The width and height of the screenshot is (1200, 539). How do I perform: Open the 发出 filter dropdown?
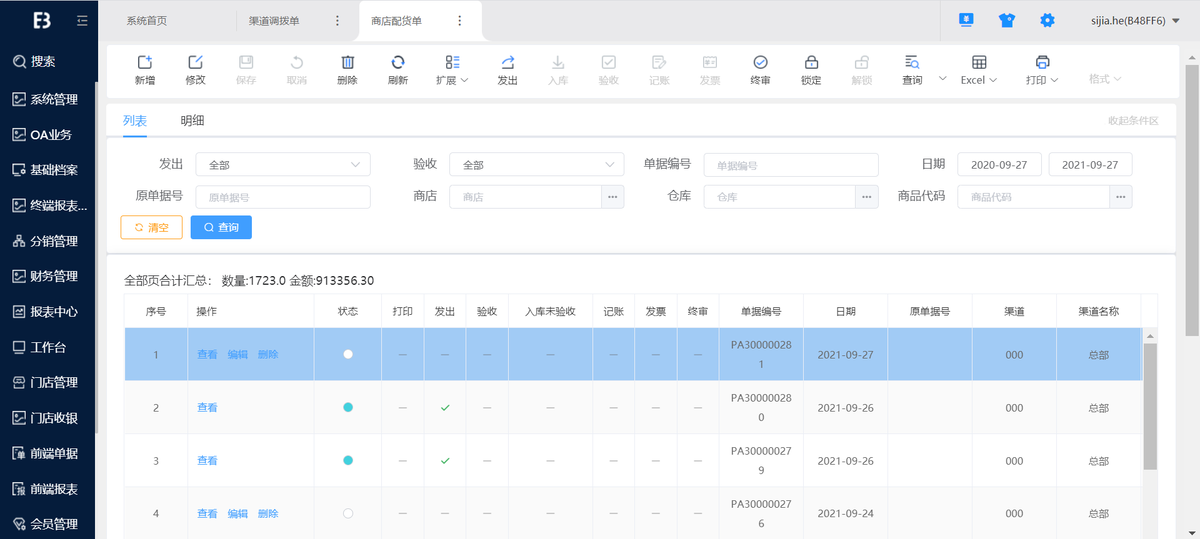click(283, 165)
